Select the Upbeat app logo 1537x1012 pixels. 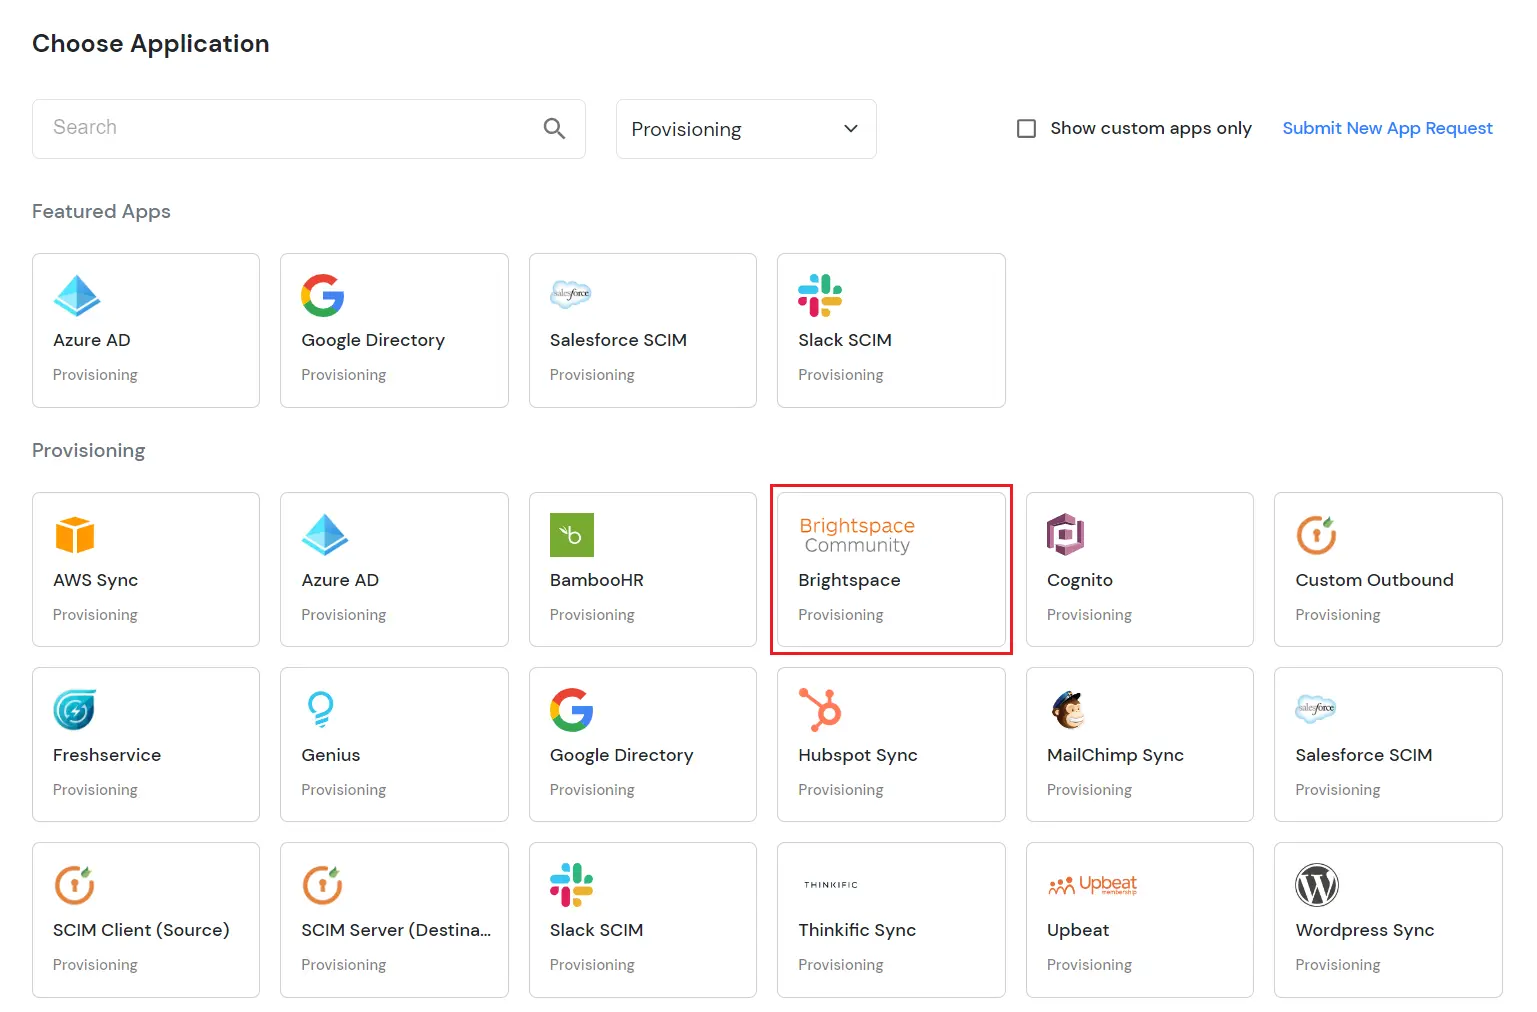(x=1092, y=885)
